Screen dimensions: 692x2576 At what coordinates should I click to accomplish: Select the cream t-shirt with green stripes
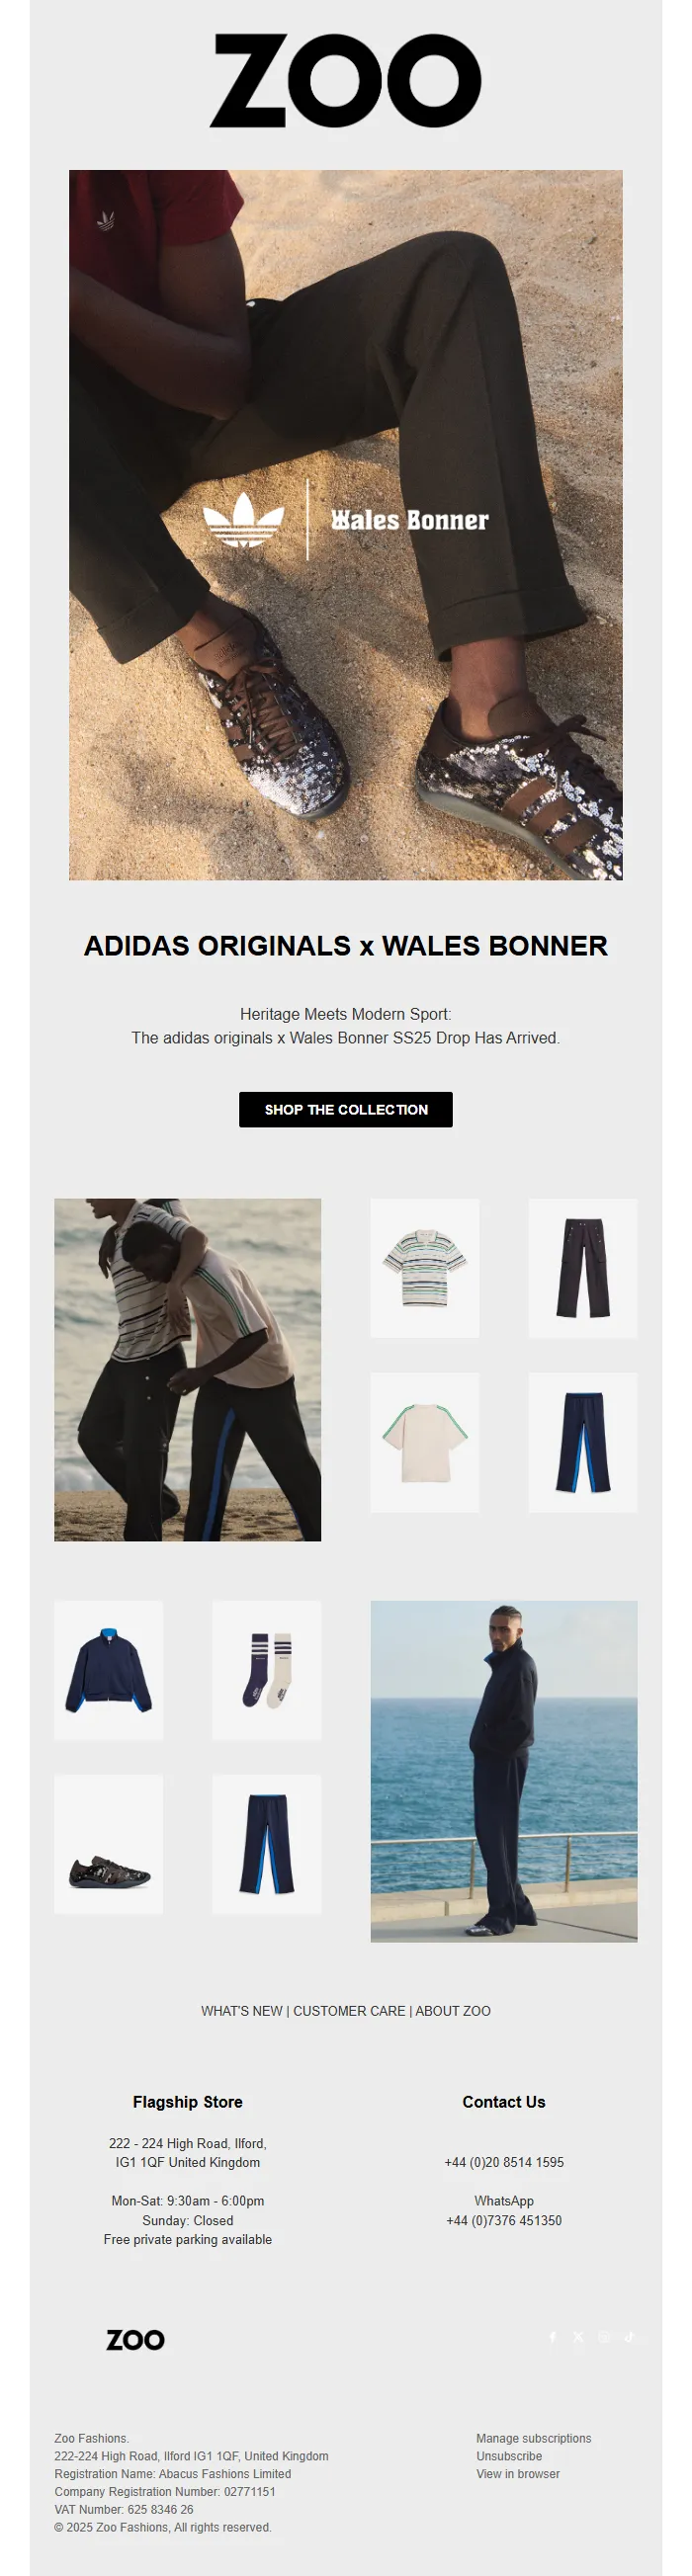425,1442
